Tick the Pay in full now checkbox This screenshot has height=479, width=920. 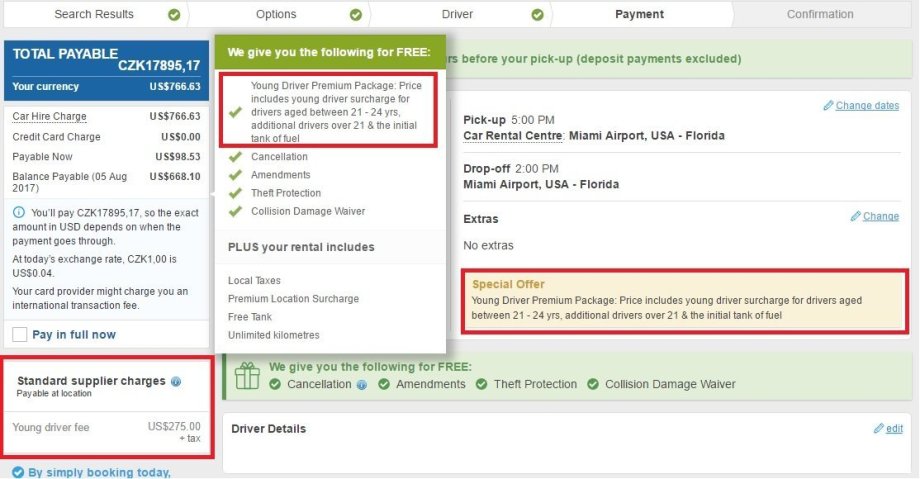(20, 334)
